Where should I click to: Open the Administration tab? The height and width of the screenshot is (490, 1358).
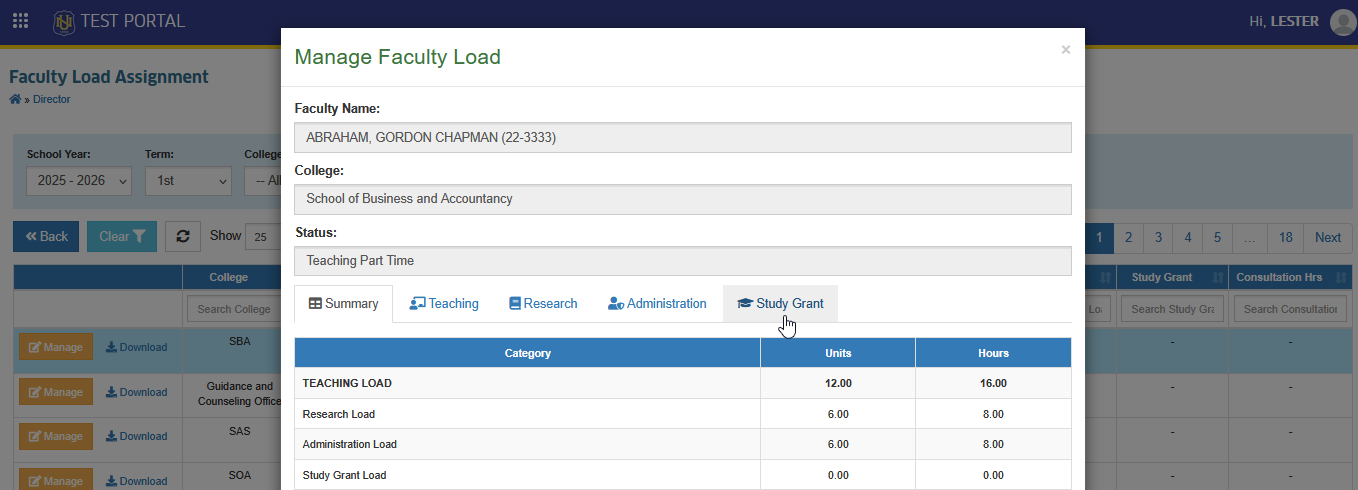click(x=657, y=304)
